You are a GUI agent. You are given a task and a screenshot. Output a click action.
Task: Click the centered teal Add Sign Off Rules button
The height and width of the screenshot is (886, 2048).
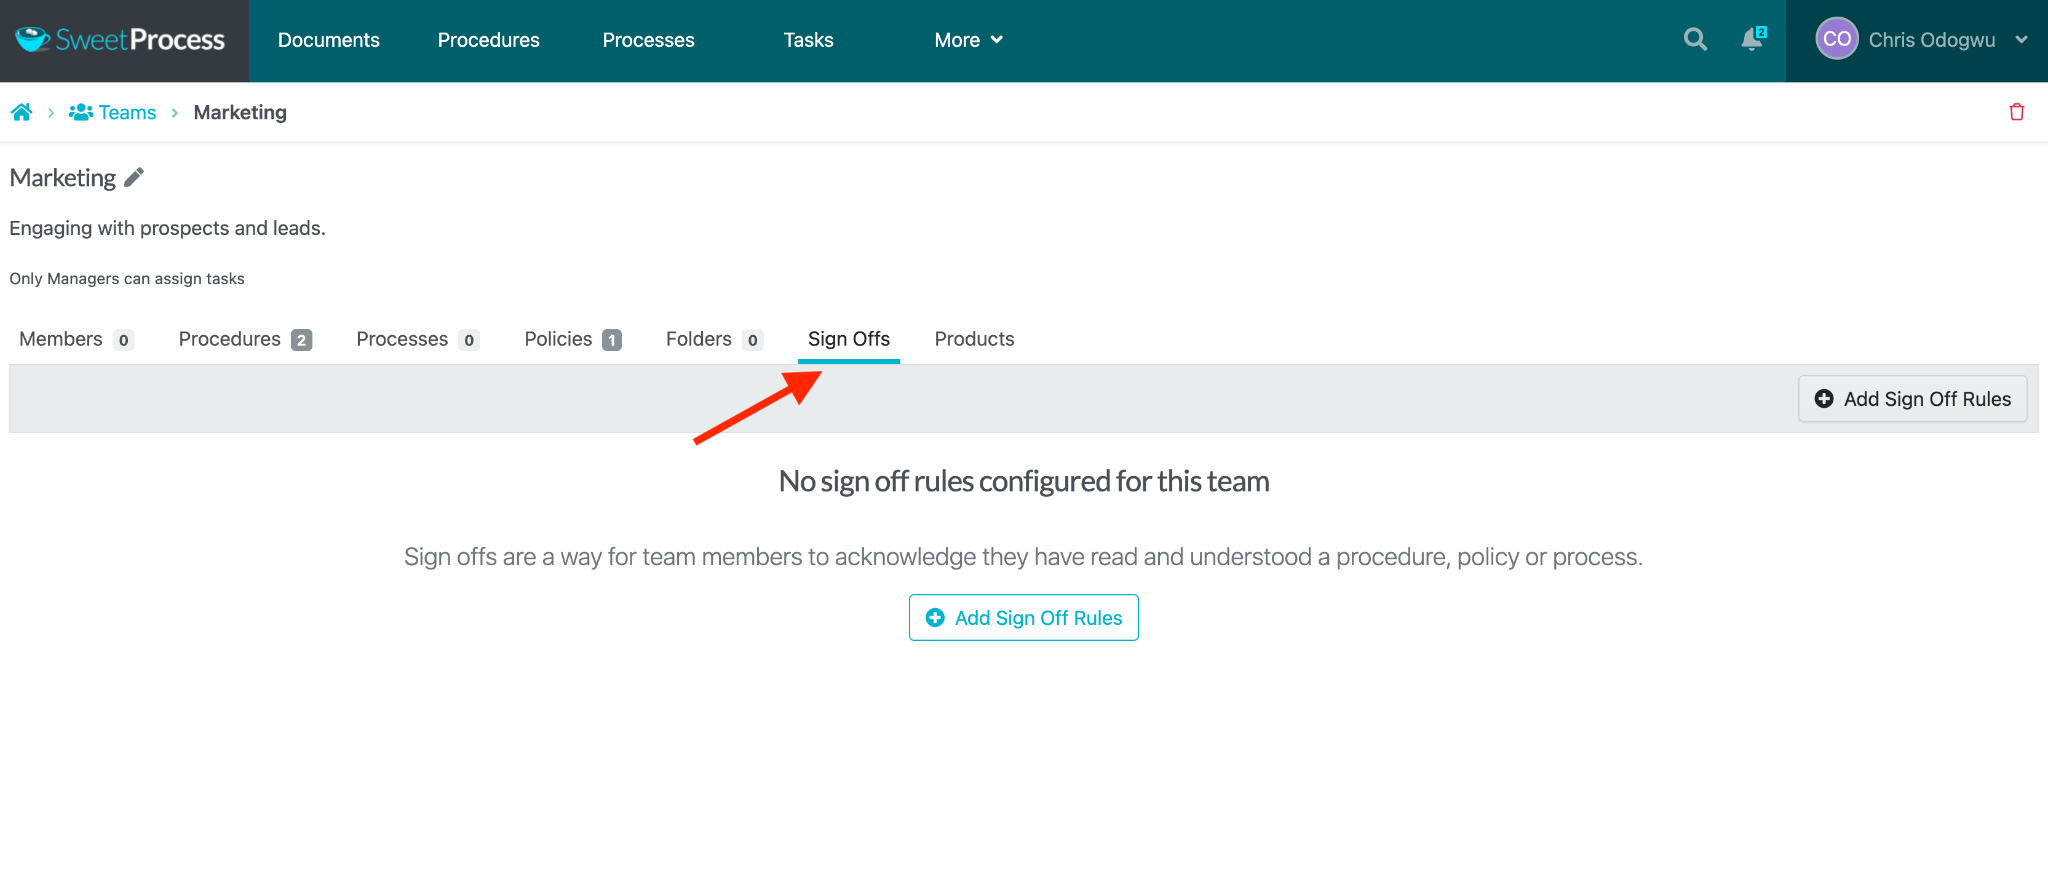coord(1023,618)
